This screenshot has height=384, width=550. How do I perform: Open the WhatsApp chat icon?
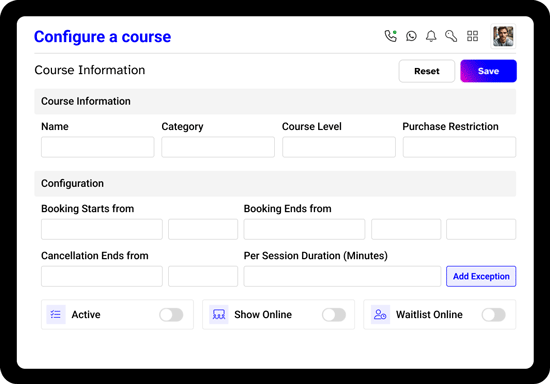click(411, 36)
